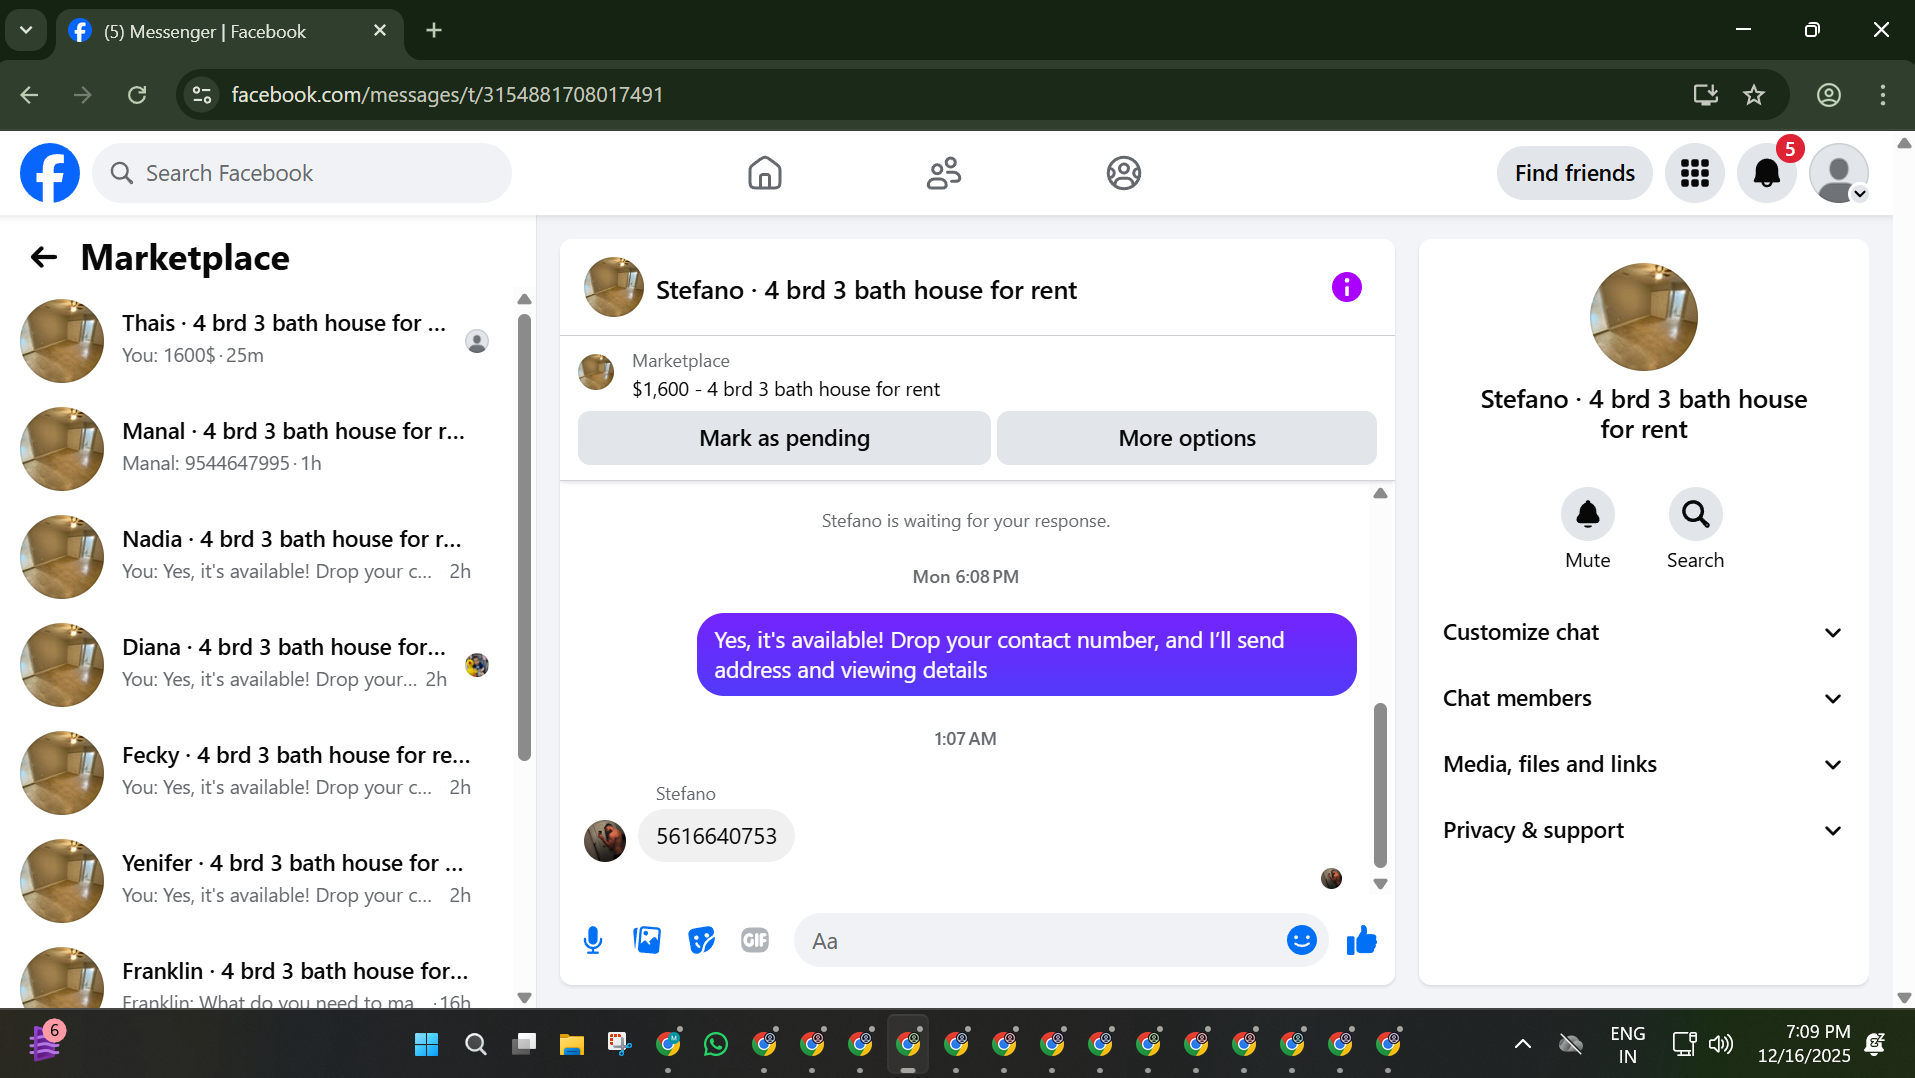This screenshot has height=1078, width=1915.
Task: Open WhatsApp from the taskbar
Action: click(x=716, y=1045)
